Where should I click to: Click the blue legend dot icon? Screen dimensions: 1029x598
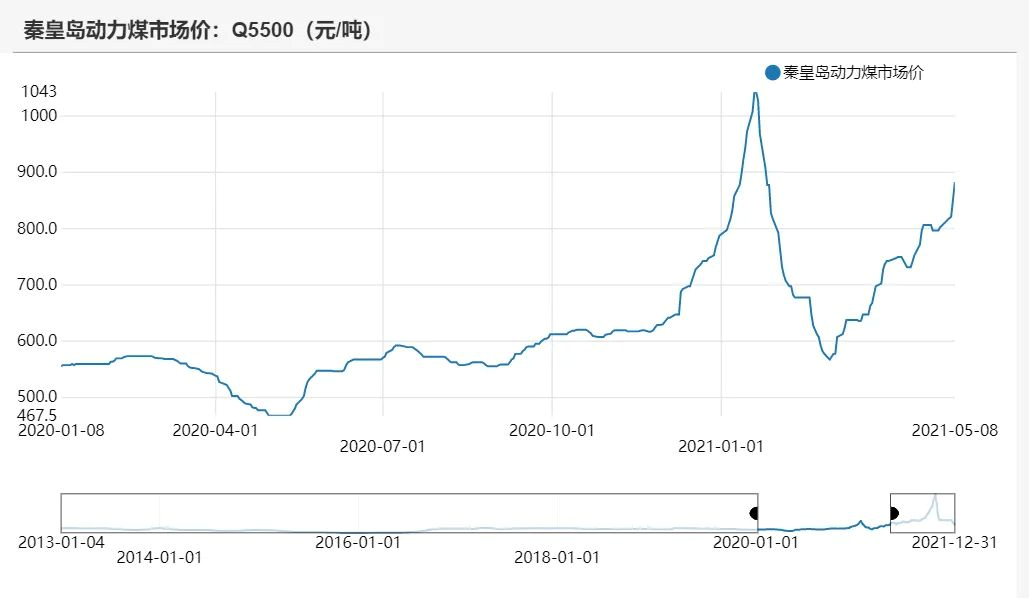(x=772, y=72)
